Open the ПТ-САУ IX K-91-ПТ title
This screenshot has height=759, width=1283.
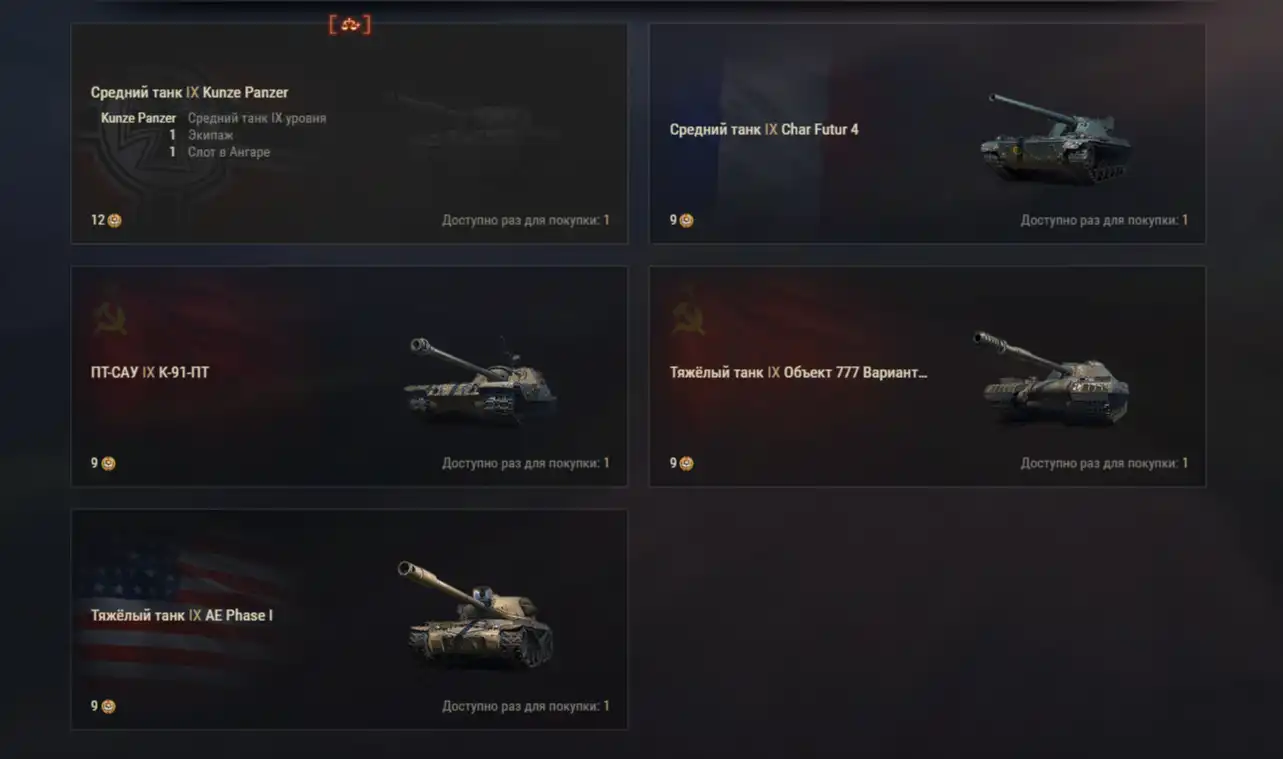[150, 372]
